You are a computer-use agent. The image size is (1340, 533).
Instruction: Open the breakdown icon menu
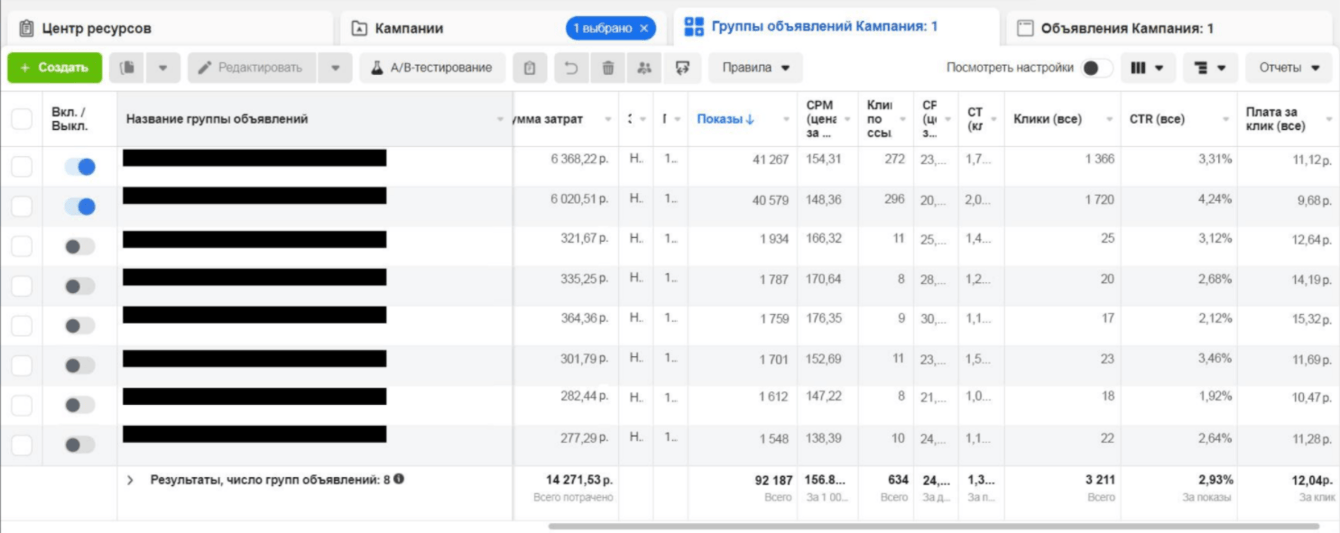(1210, 68)
